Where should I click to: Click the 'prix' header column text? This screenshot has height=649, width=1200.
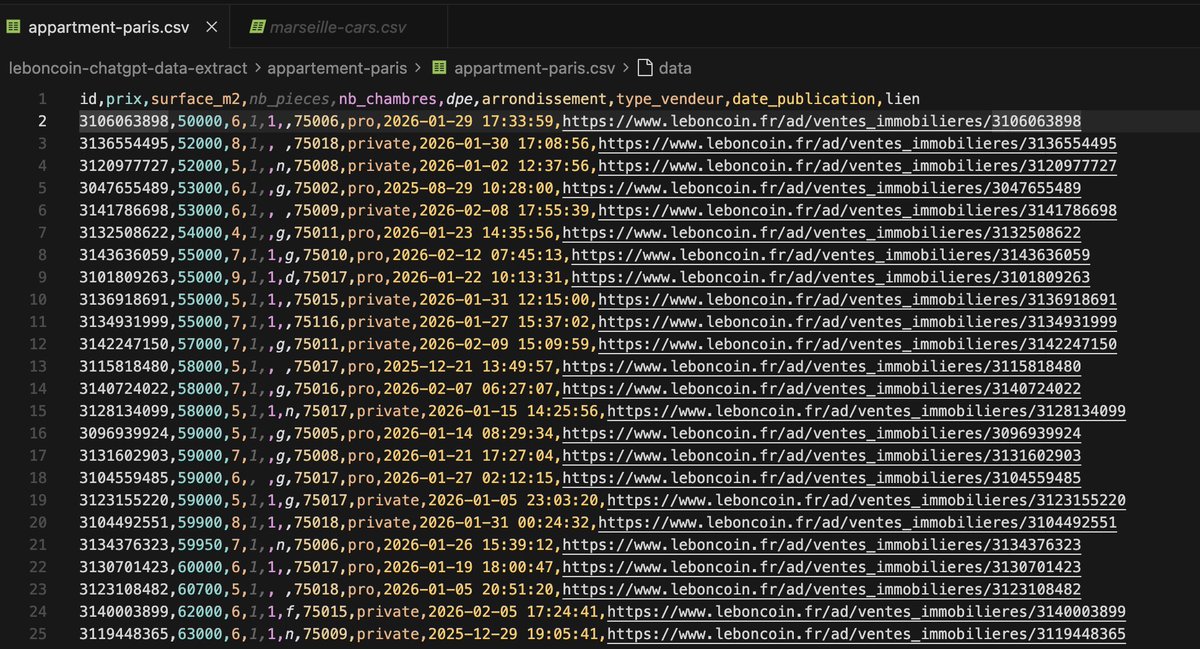pos(124,99)
